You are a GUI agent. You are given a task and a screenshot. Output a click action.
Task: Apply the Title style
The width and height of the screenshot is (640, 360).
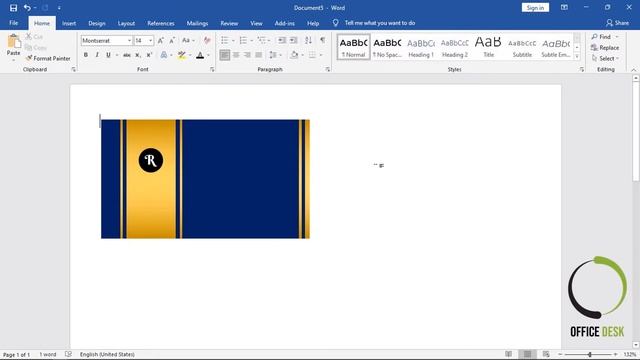pos(488,47)
